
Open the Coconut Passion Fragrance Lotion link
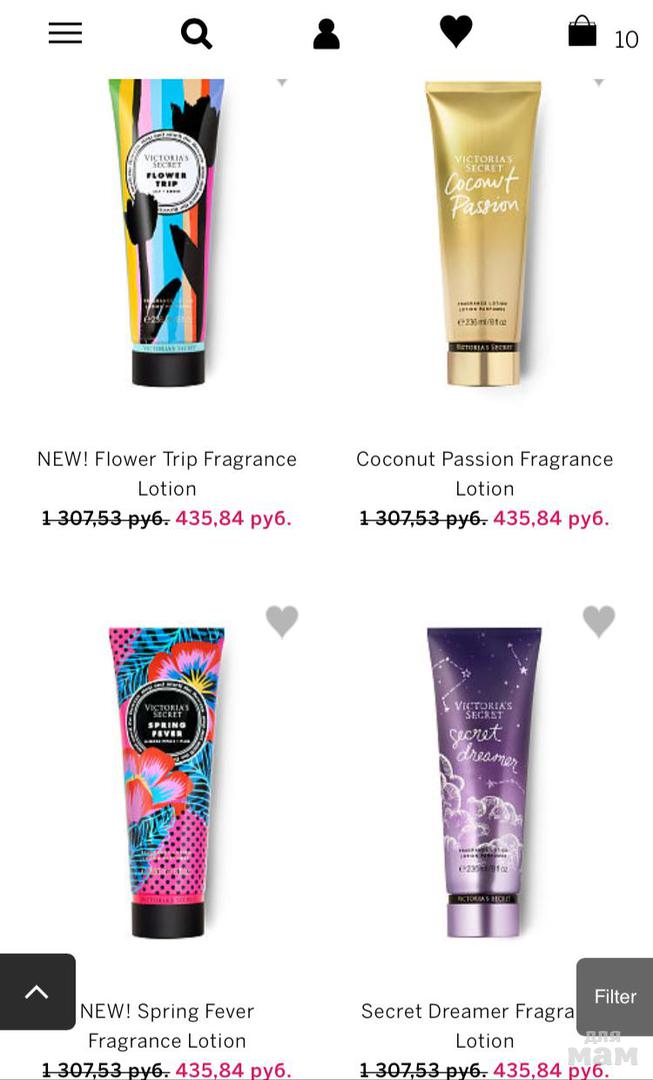tap(484, 474)
